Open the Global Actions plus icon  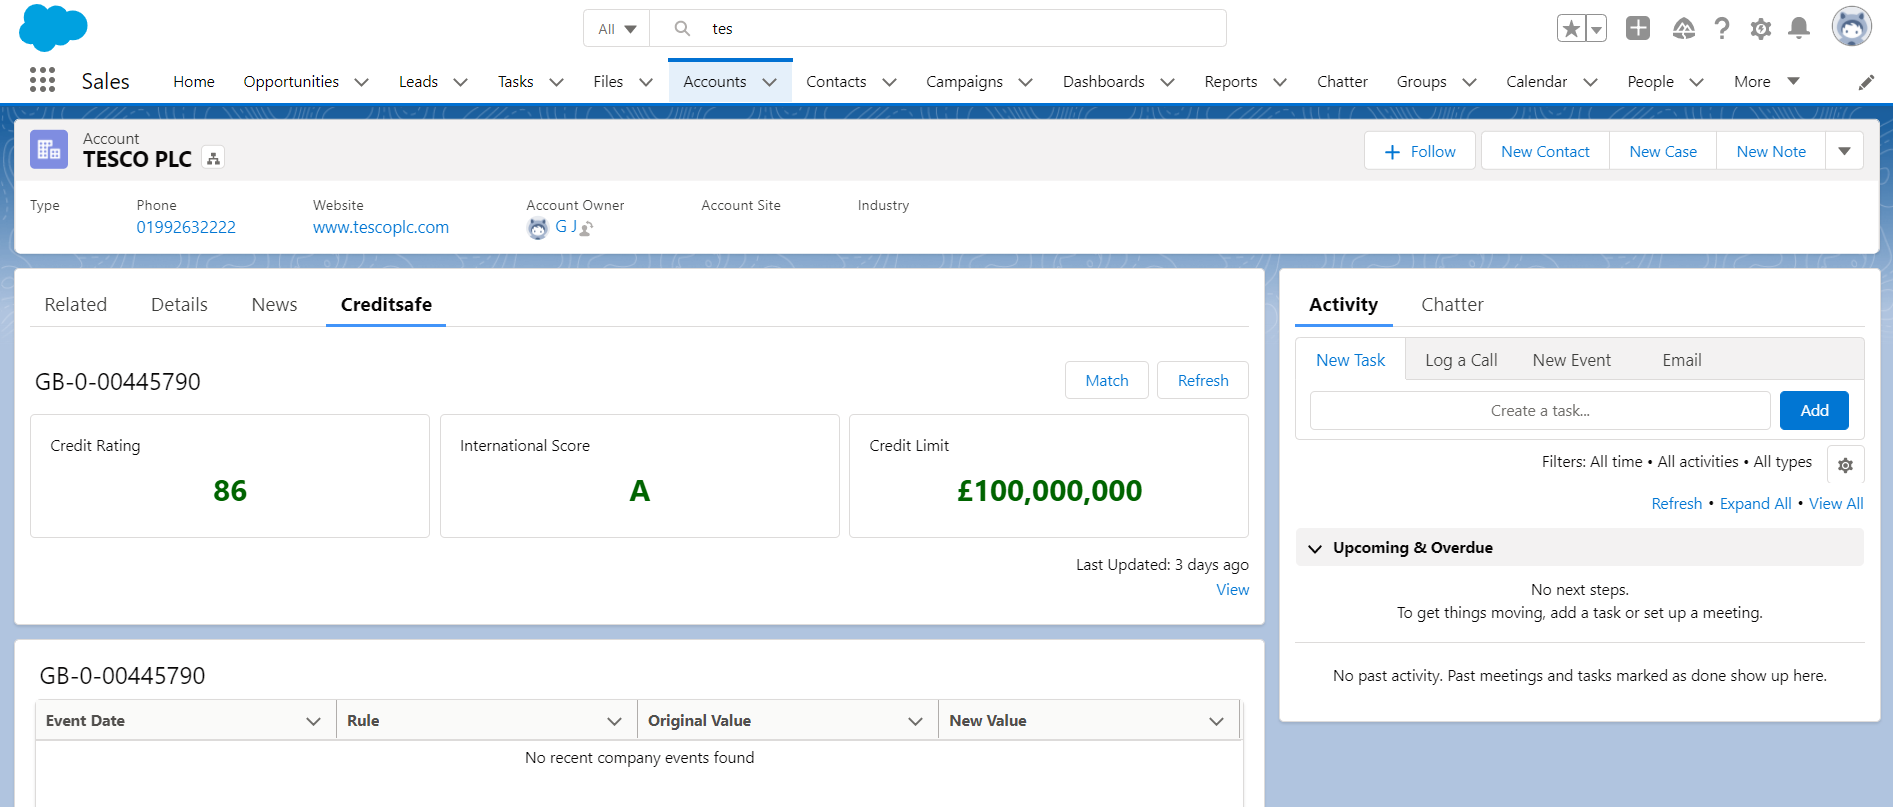tap(1637, 28)
